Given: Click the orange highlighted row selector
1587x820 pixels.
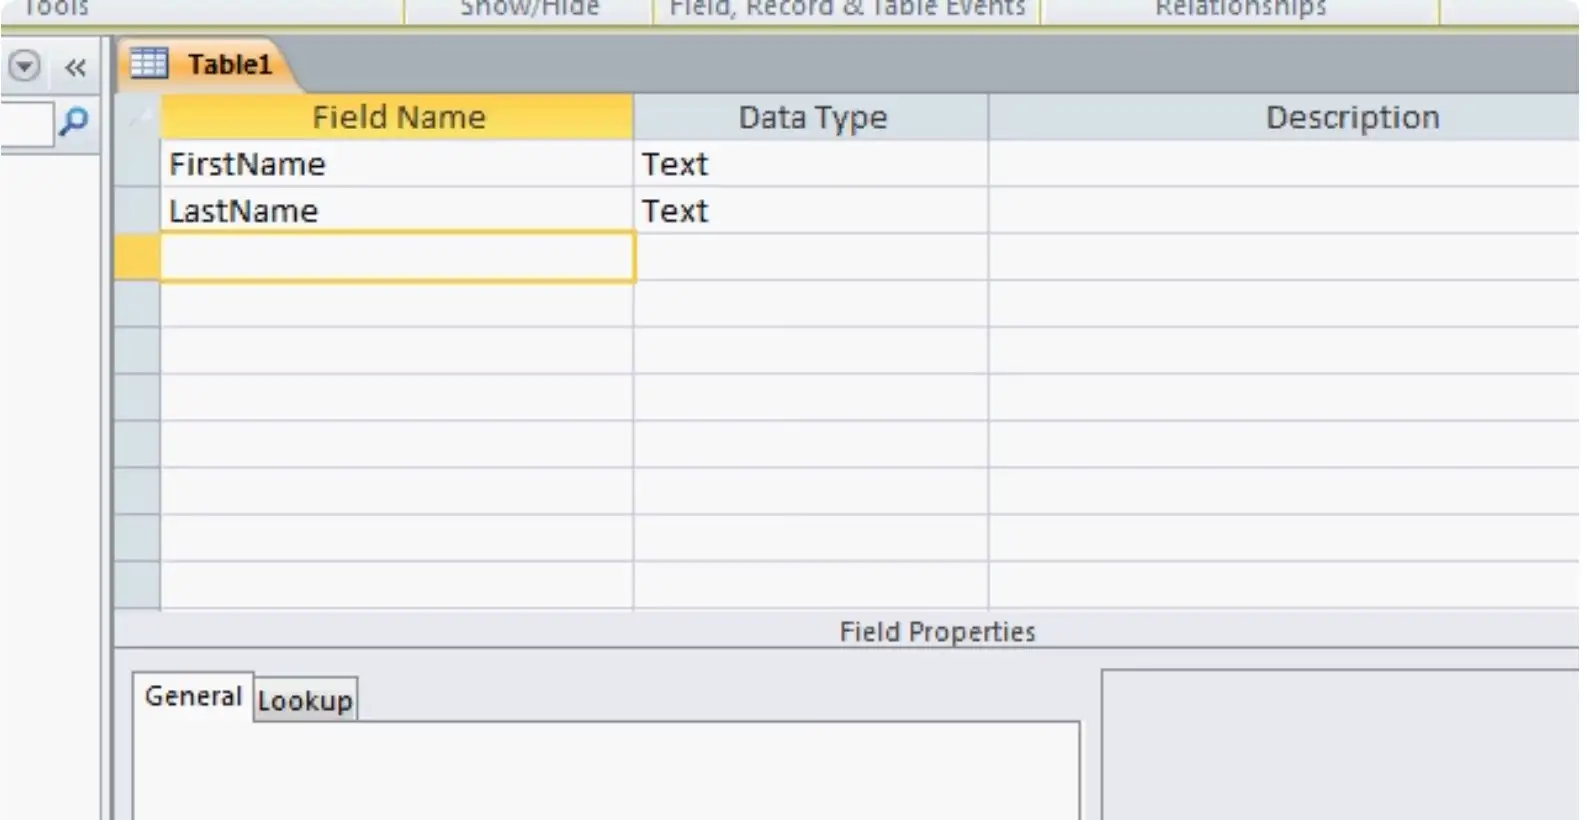Looking at the screenshot, I should tap(138, 257).
